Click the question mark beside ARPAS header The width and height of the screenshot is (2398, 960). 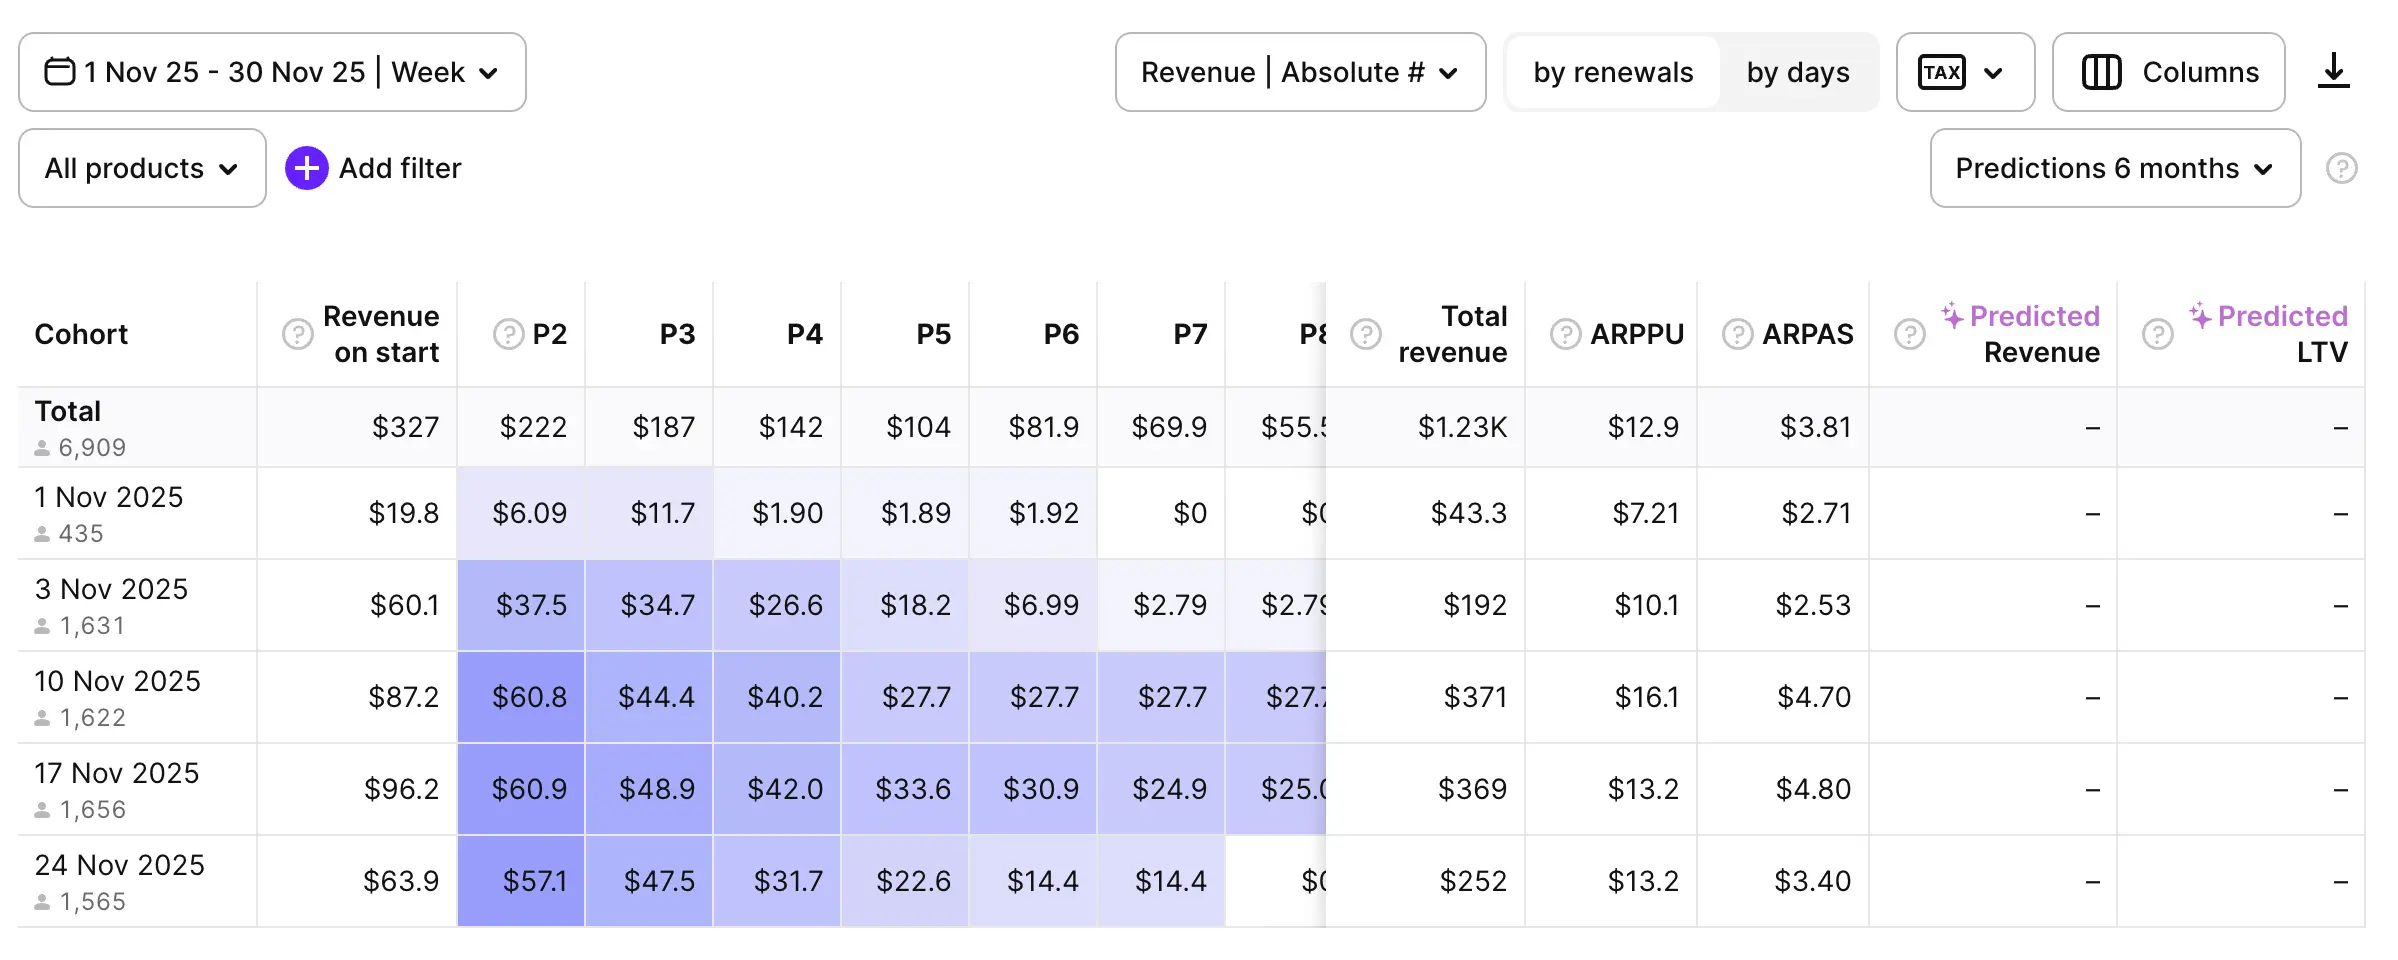pyautogui.click(x=1736, y=334)
